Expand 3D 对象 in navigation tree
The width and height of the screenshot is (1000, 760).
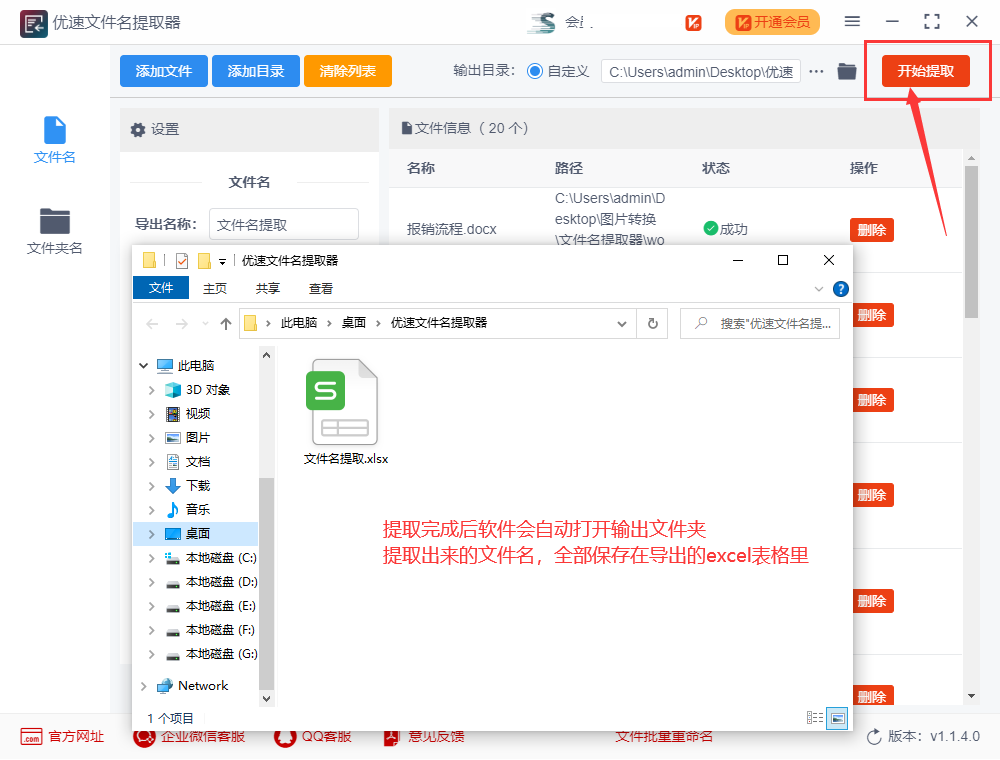[x=152, y=390]
